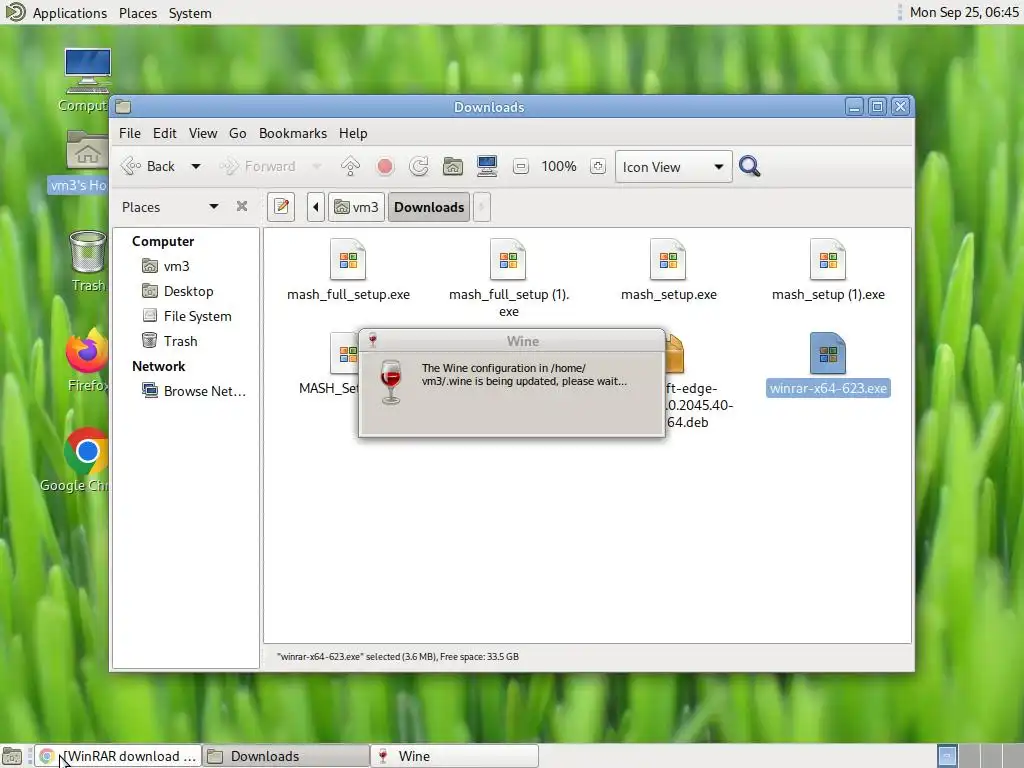
Task: Close the Places side pane
Action: tap(242, 206)
